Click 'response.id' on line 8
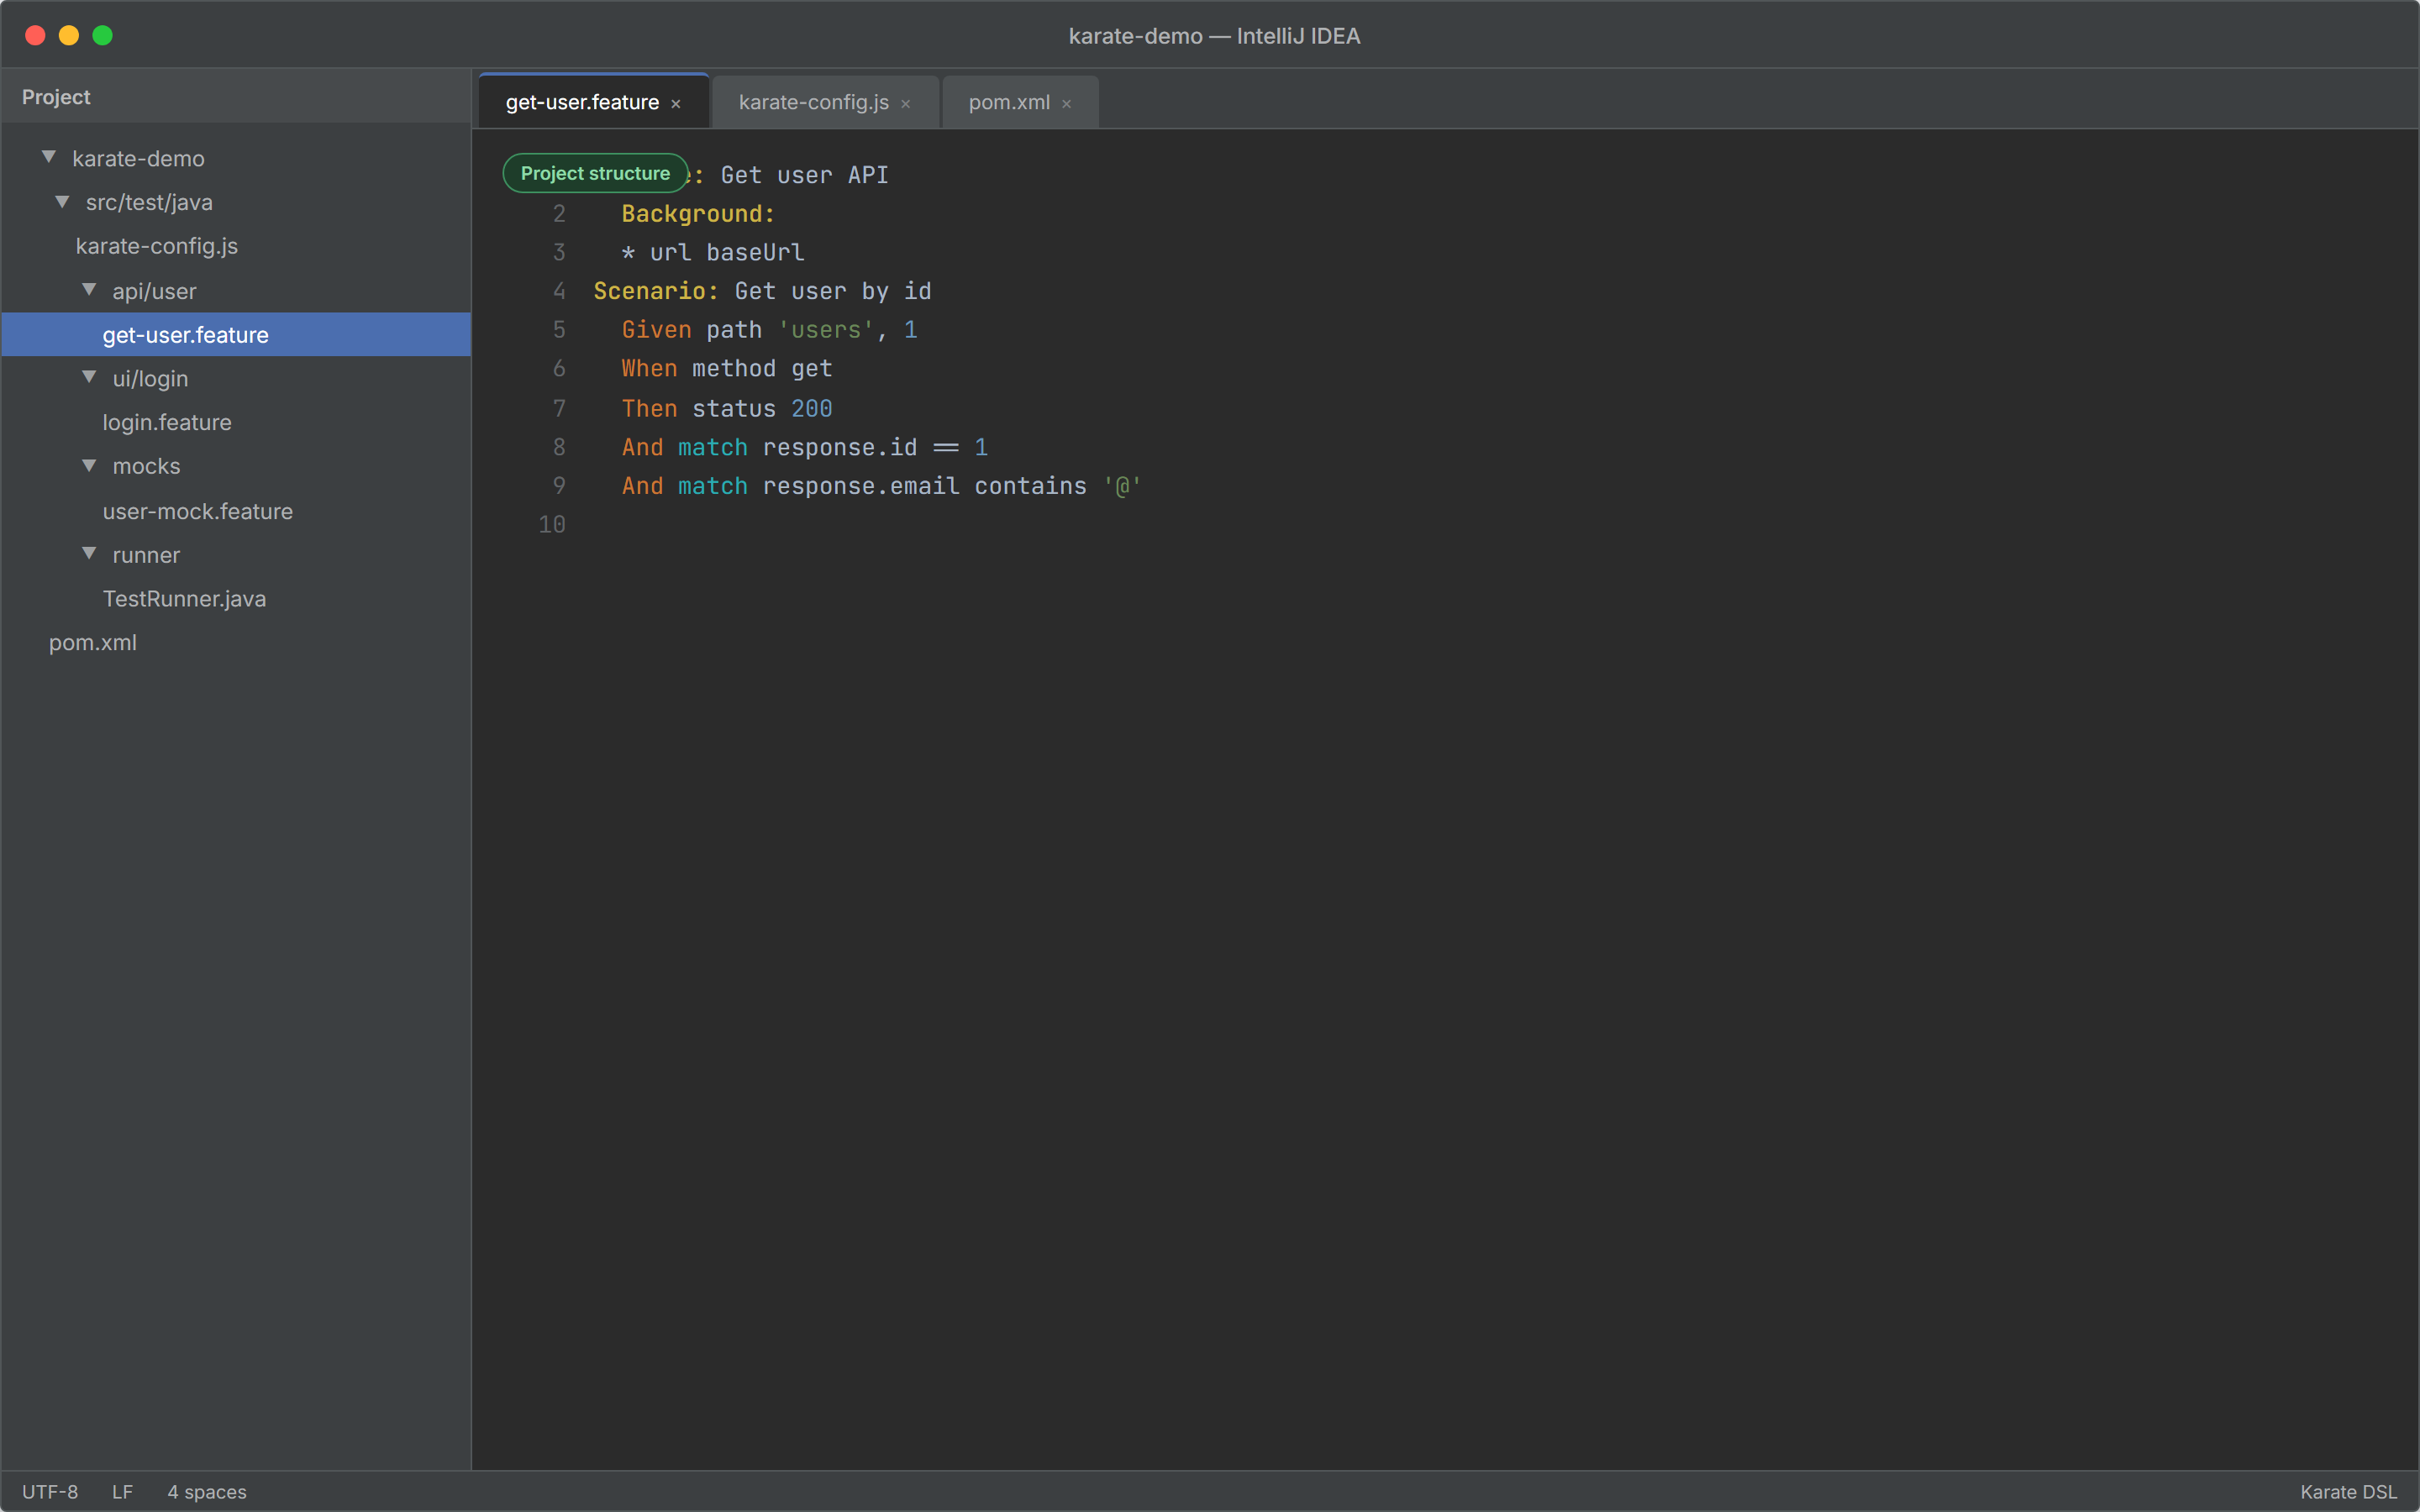2420x1512 pixels. point(840,447)
